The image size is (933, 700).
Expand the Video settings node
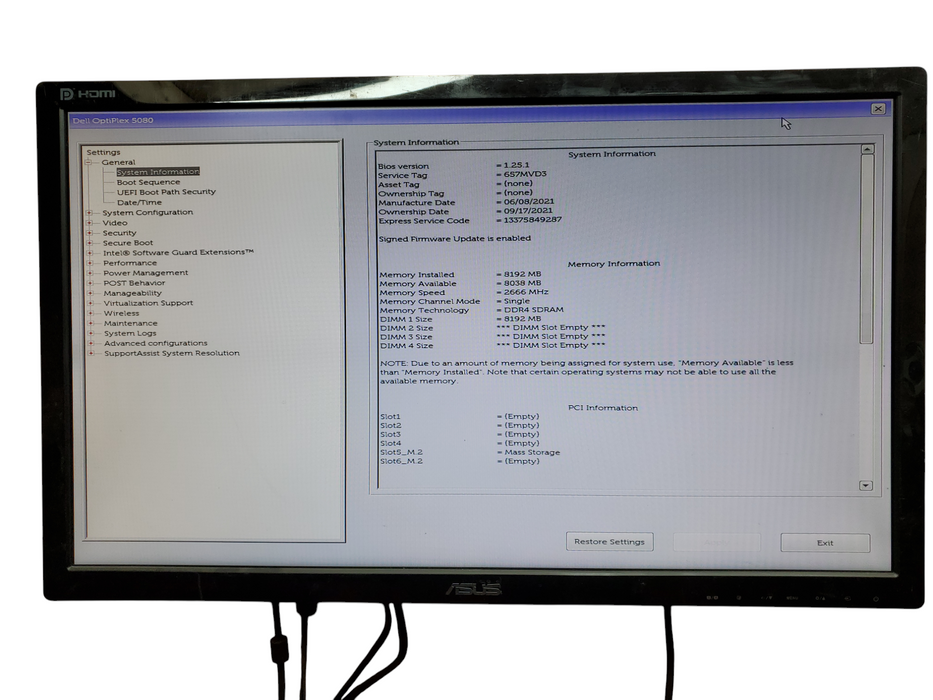click(x=89, y=223)
